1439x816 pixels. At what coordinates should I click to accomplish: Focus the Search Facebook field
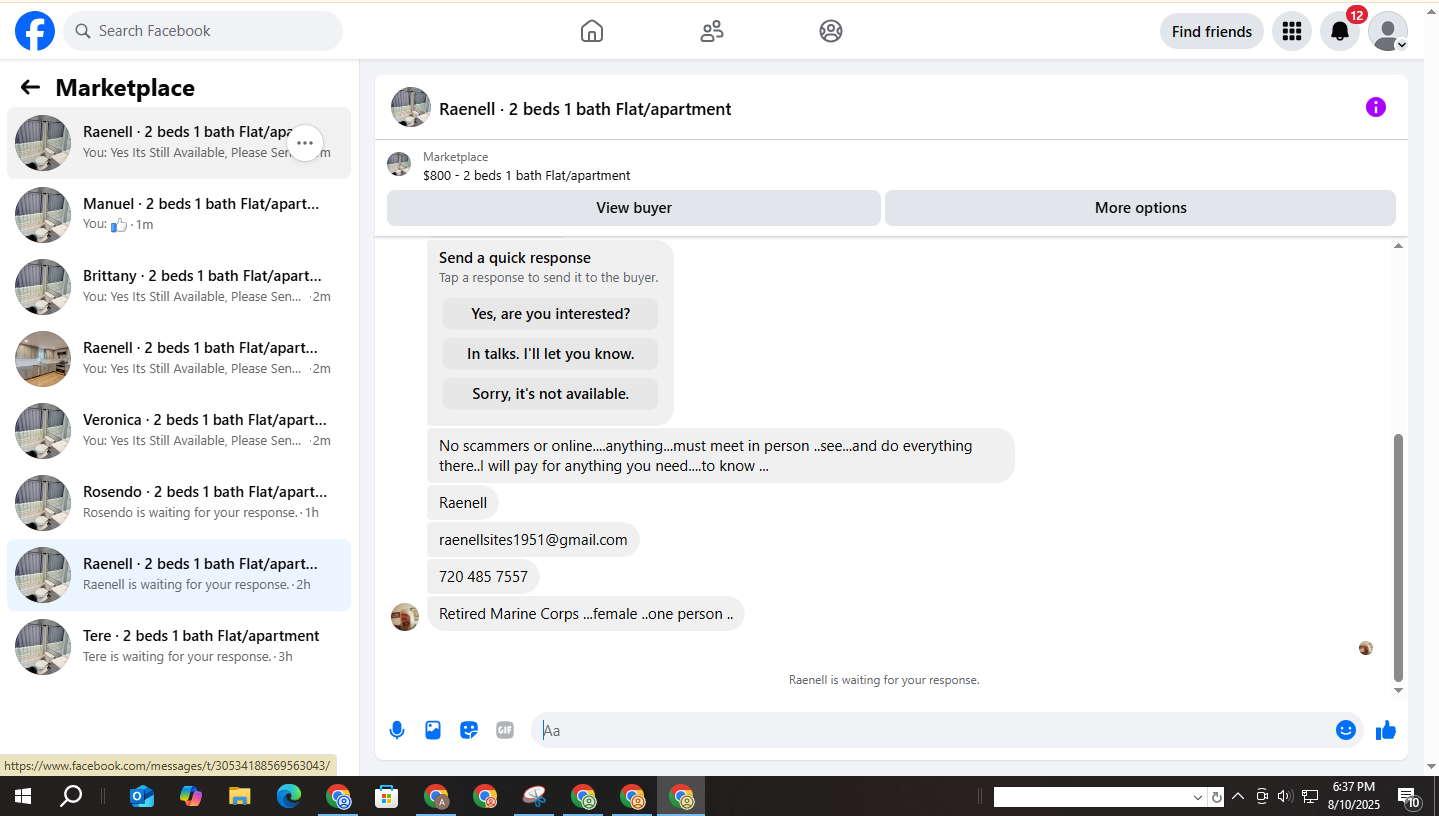click(x=203, y=31)
